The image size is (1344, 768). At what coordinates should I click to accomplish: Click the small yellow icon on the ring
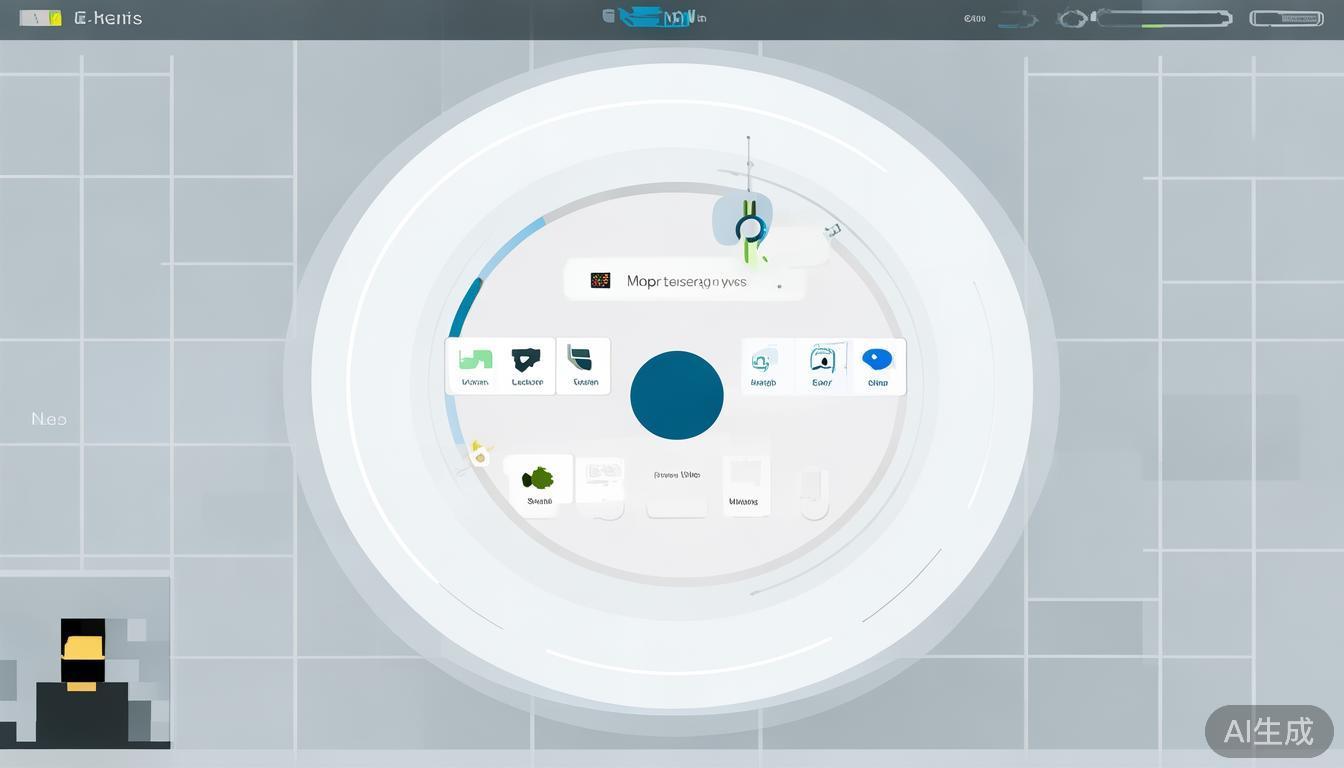[x=479, y=455]
